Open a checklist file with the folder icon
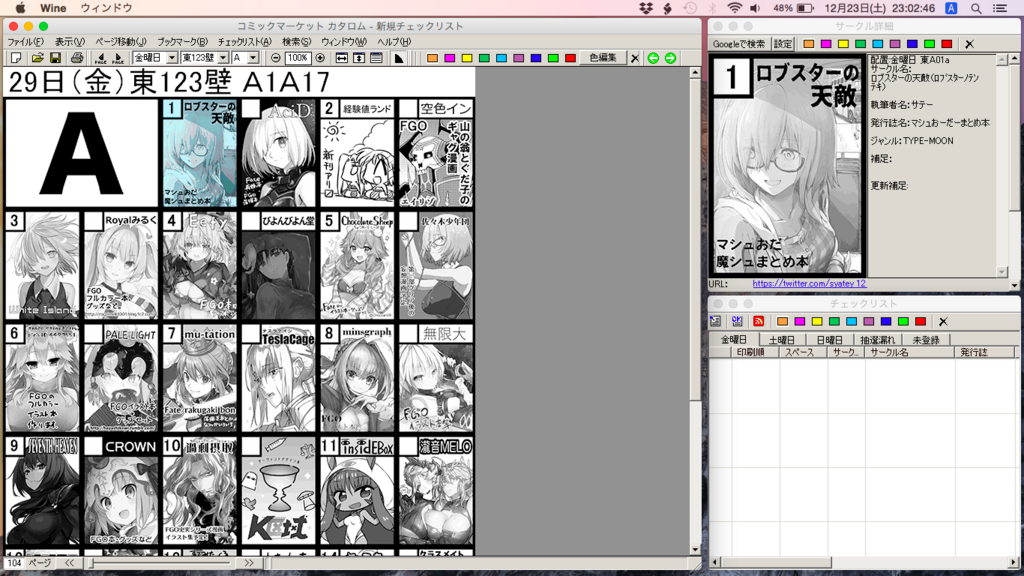 click(x=37, y=58)
